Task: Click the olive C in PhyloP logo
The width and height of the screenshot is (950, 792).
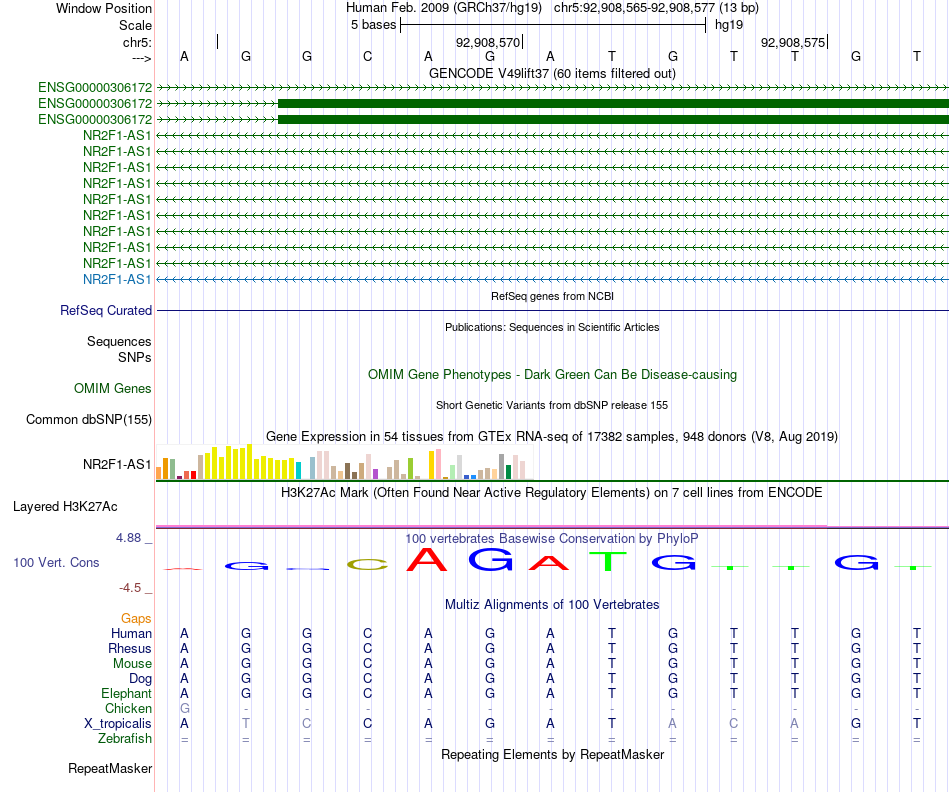Action: 367,565
